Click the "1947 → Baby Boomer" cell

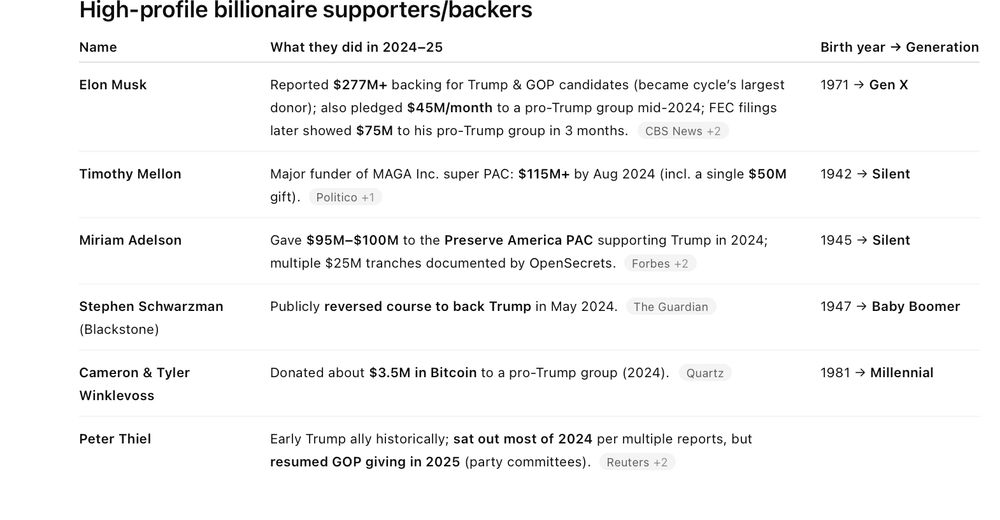click(890, 306)
